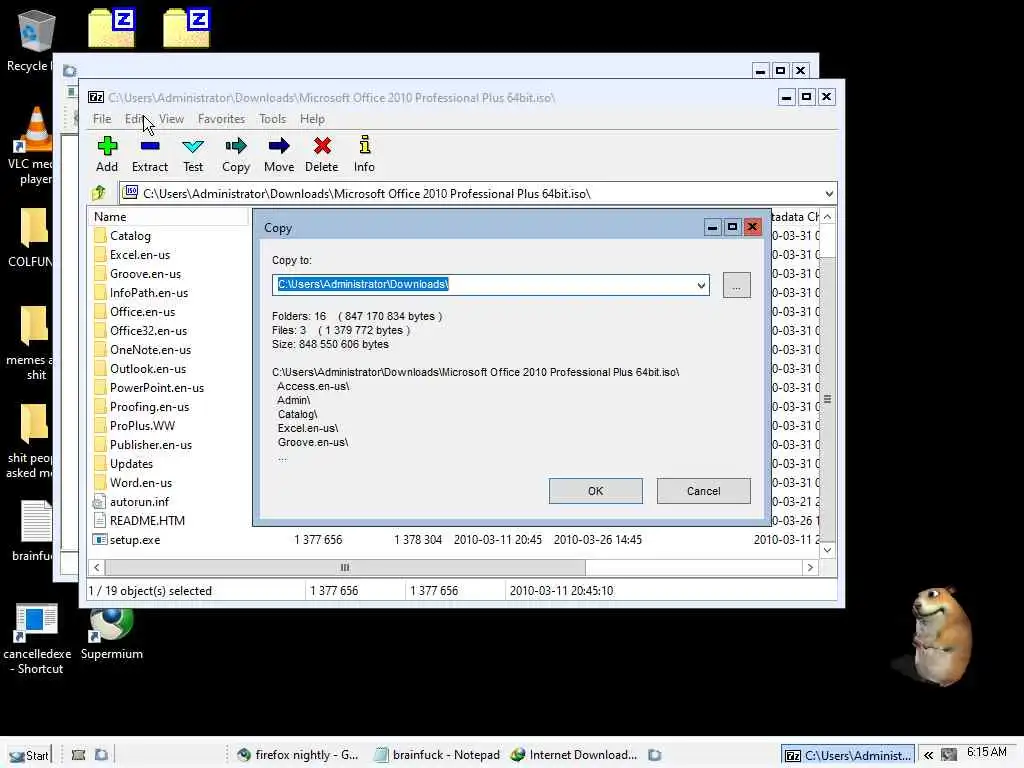Switch to brainfuck Notepad taskbar item
This screenshot has height=768, width=1024.
[438, 755]
